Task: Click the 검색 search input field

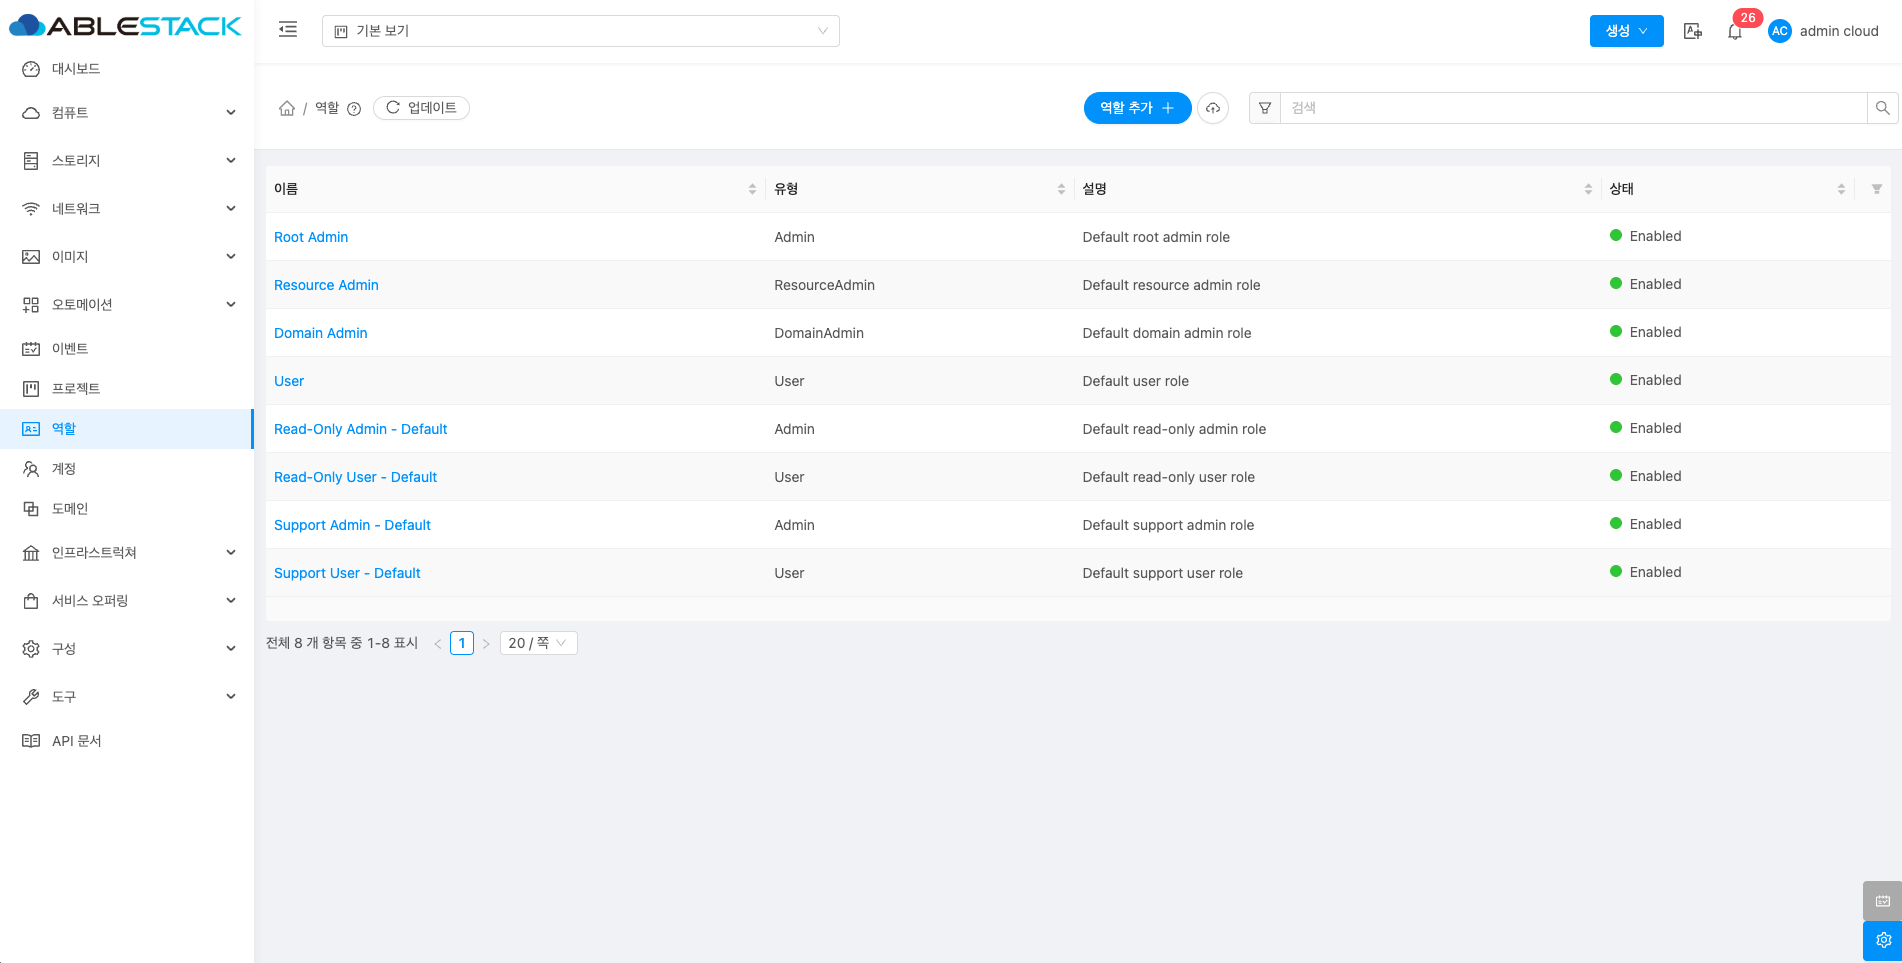Action: point(1572,108)
